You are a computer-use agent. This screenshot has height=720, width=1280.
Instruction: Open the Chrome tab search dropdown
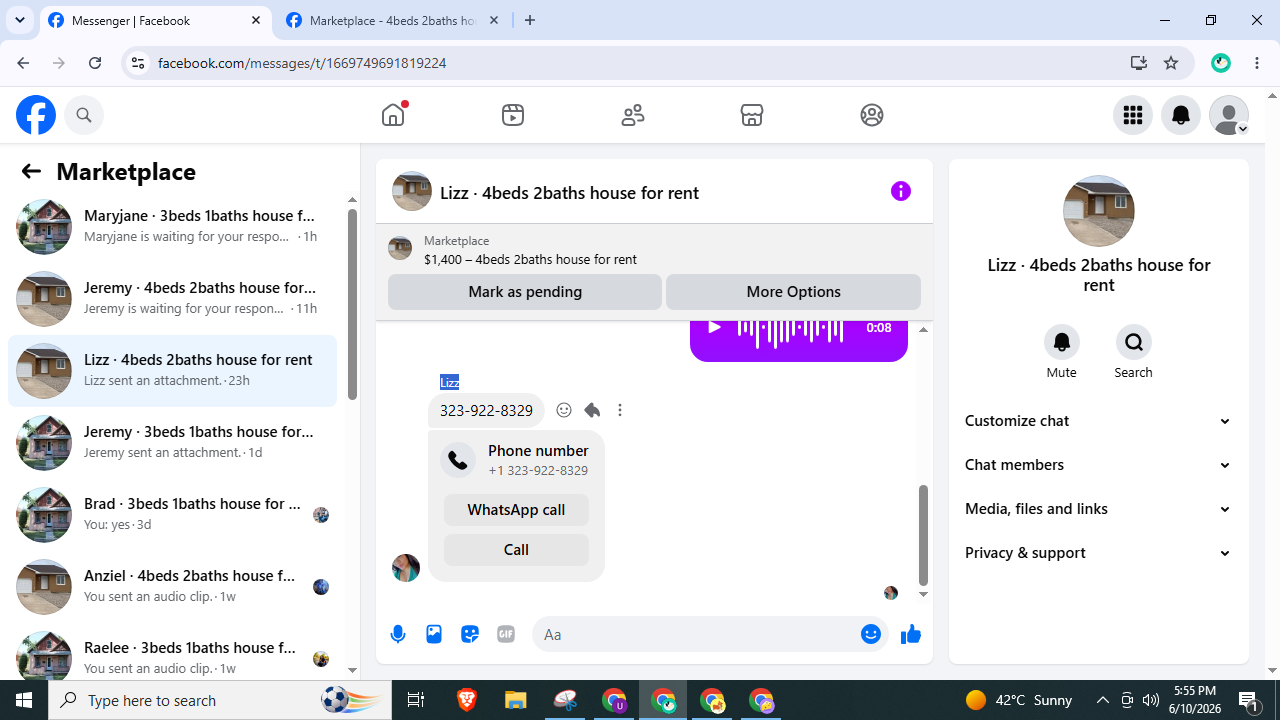[x=19, y=20]
